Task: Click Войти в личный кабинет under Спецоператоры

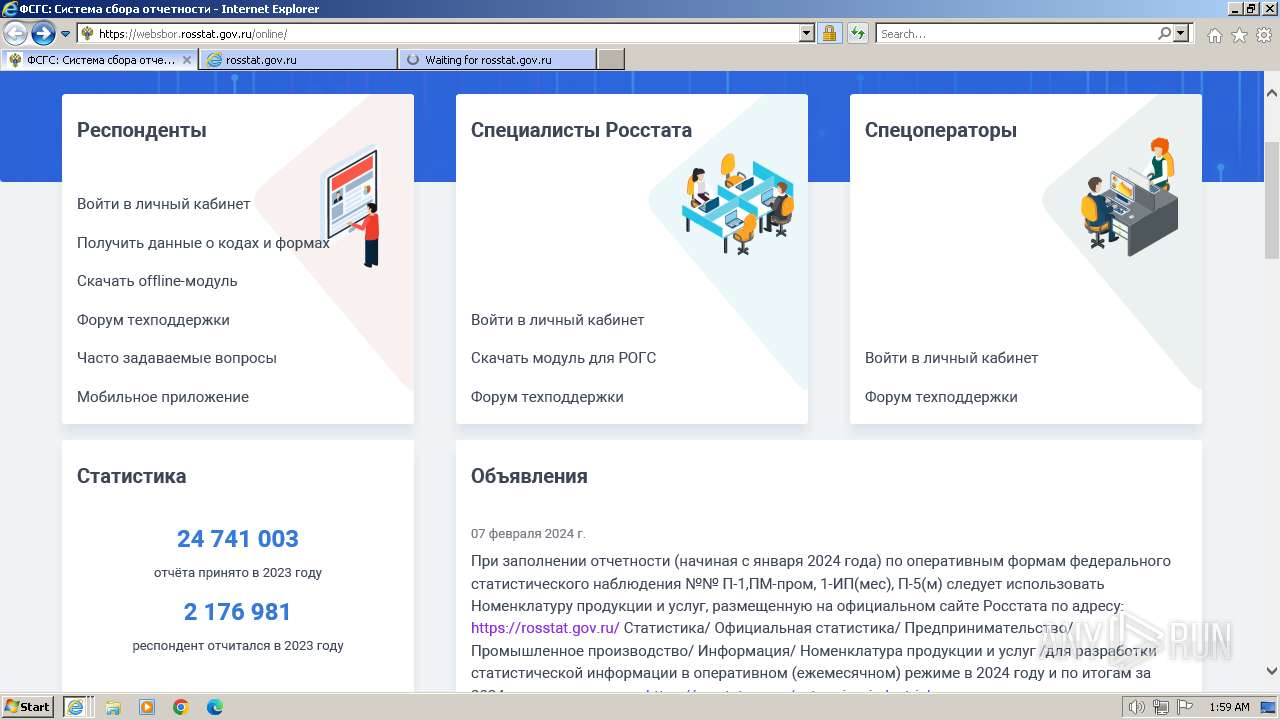Action: click(x=952, y=358)
